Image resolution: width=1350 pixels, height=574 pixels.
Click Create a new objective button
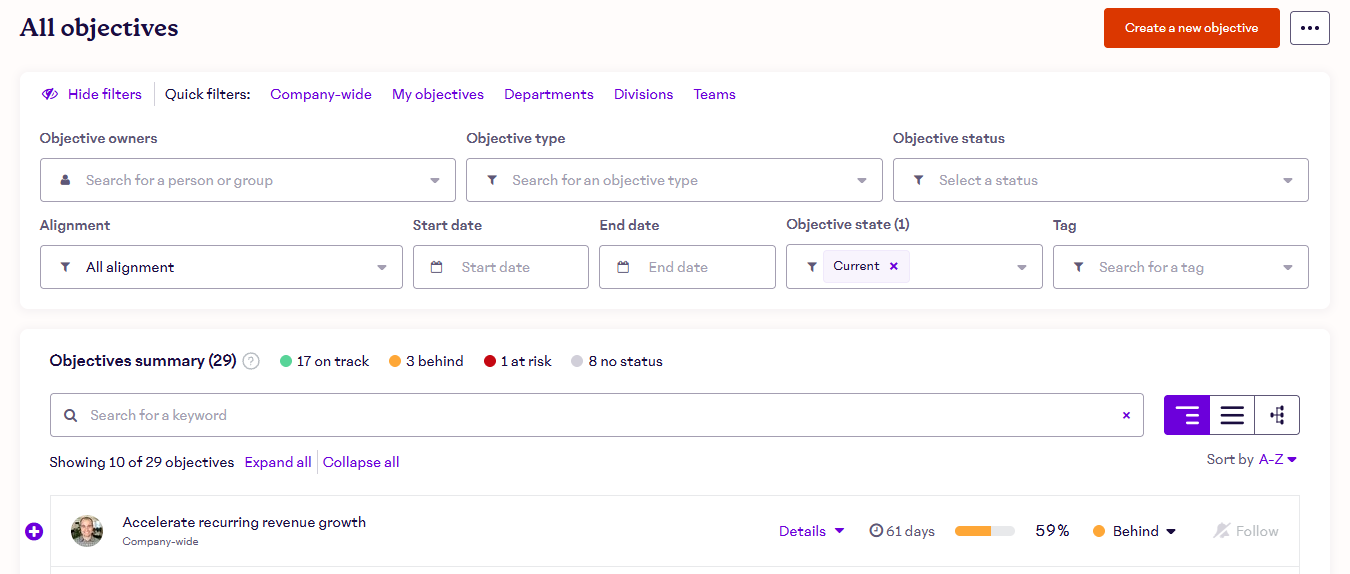click(x=1191, y=28)
